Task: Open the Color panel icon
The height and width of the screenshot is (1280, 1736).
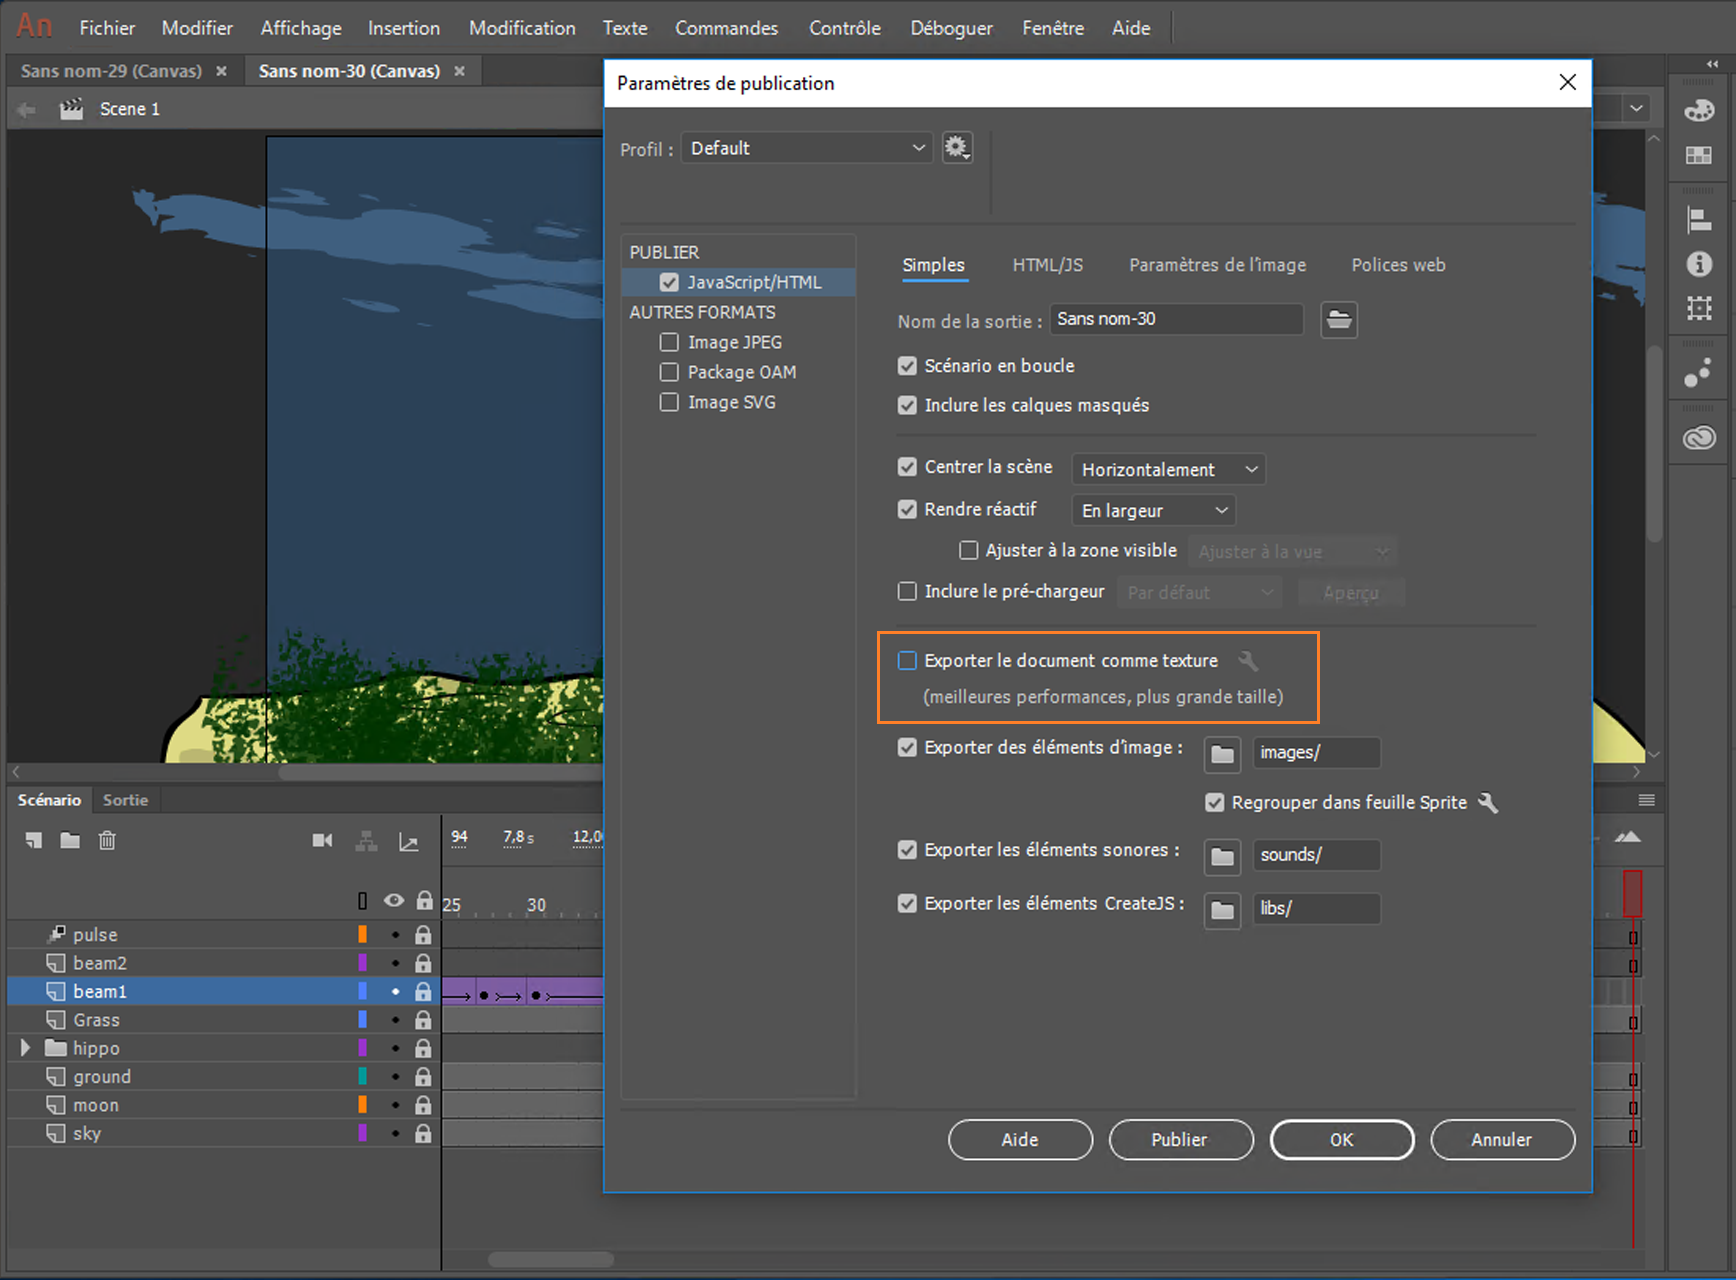Action: pos(1699,111)
